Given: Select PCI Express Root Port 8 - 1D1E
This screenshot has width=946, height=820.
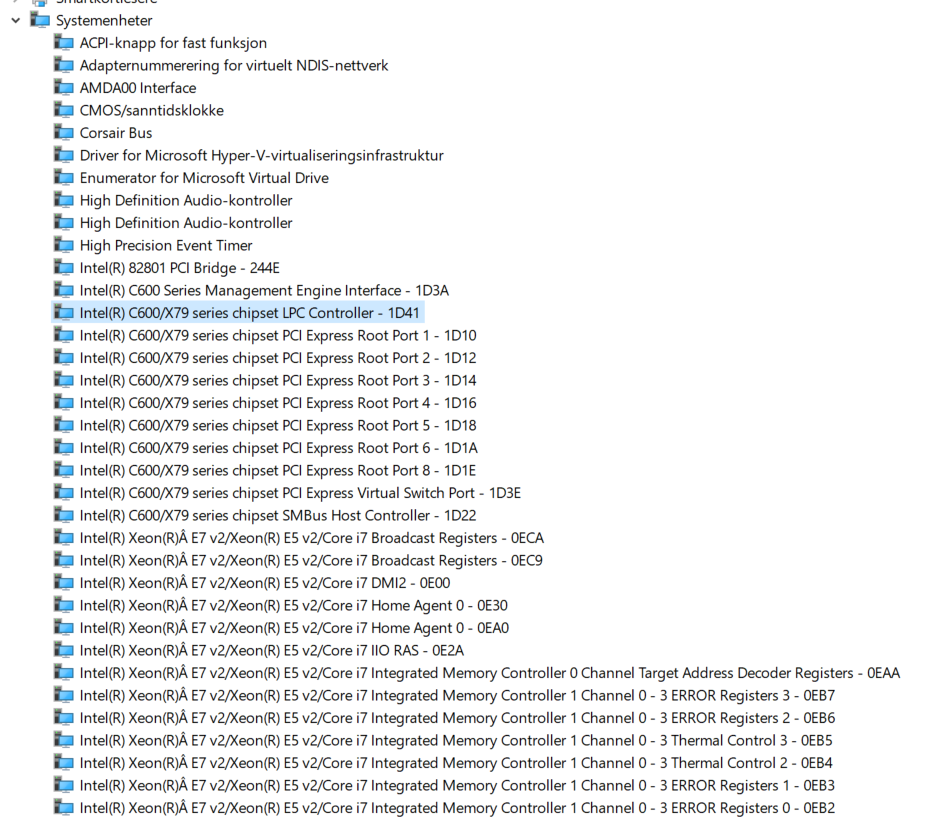Looking at the screenshot, I should pos(278,470).
